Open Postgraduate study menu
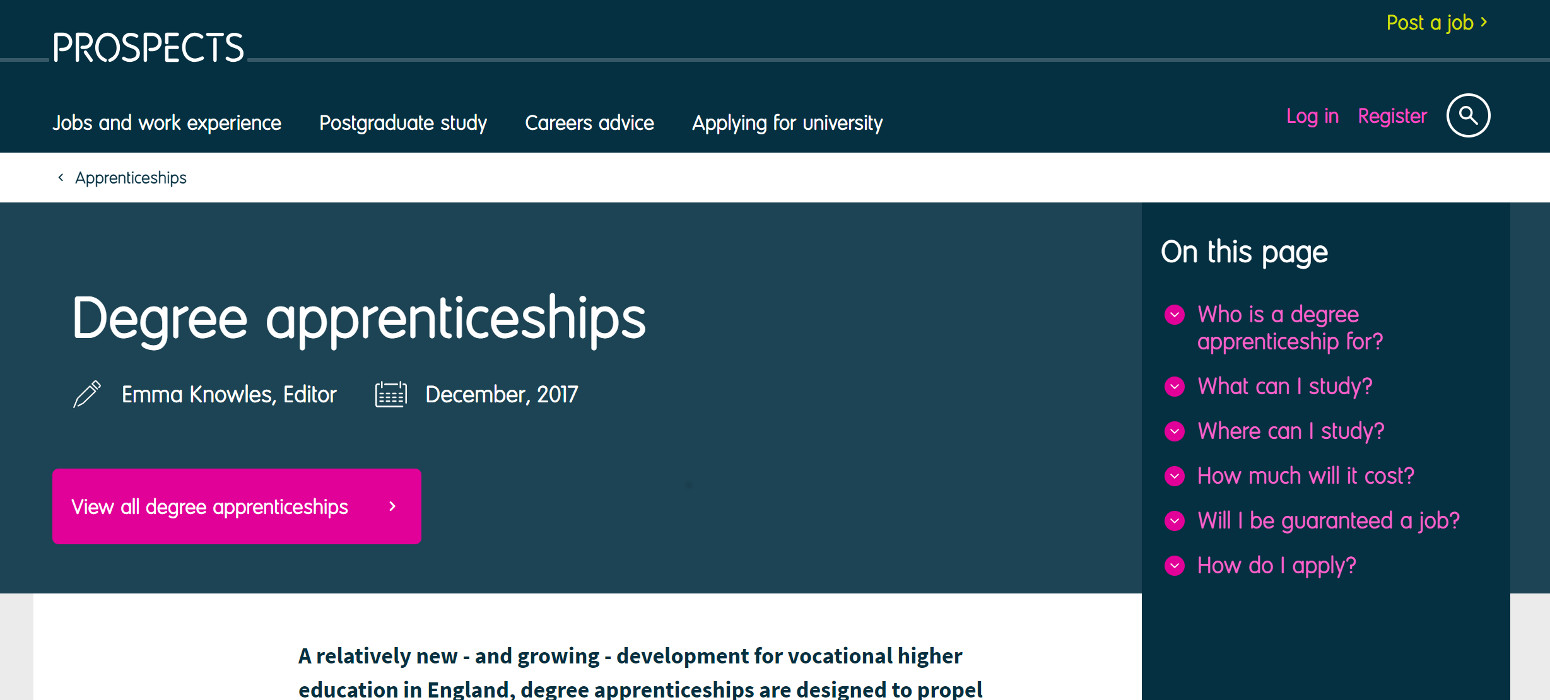 [403, 123]
